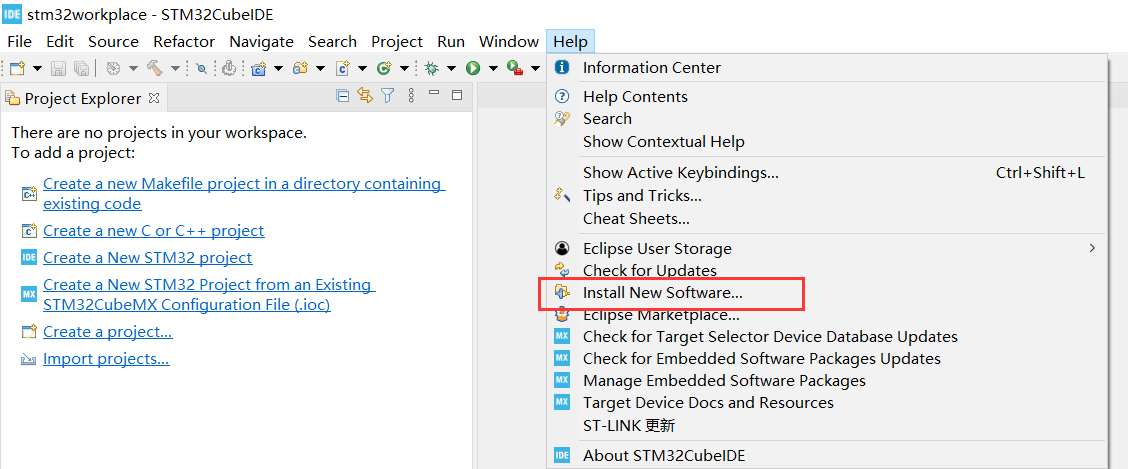This screenshot has width=1128, height=469.
Task: Click the New Source Folder icon
Action: 300,68
